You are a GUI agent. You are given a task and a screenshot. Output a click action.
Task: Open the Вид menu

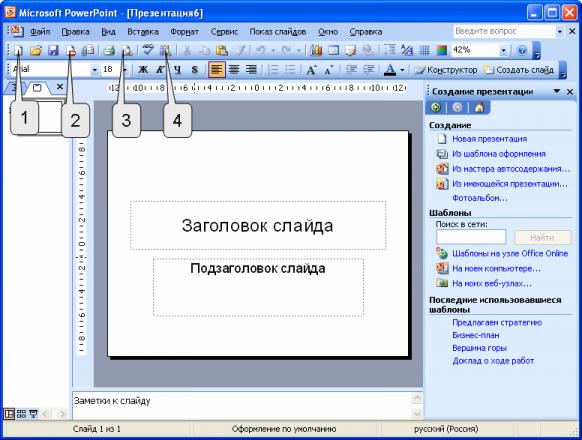[108, 32]
